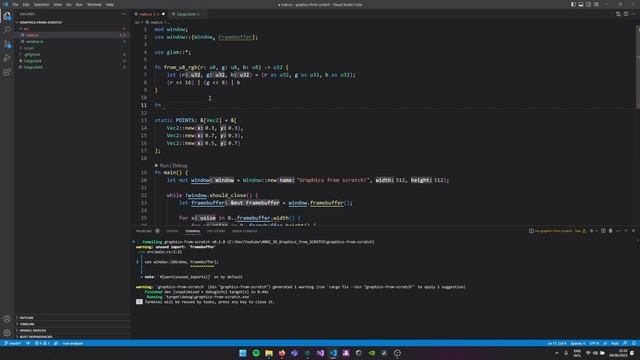640x360 pixels.
Task: Open the Explorer view in activity bar
Action: pos(7,16)
